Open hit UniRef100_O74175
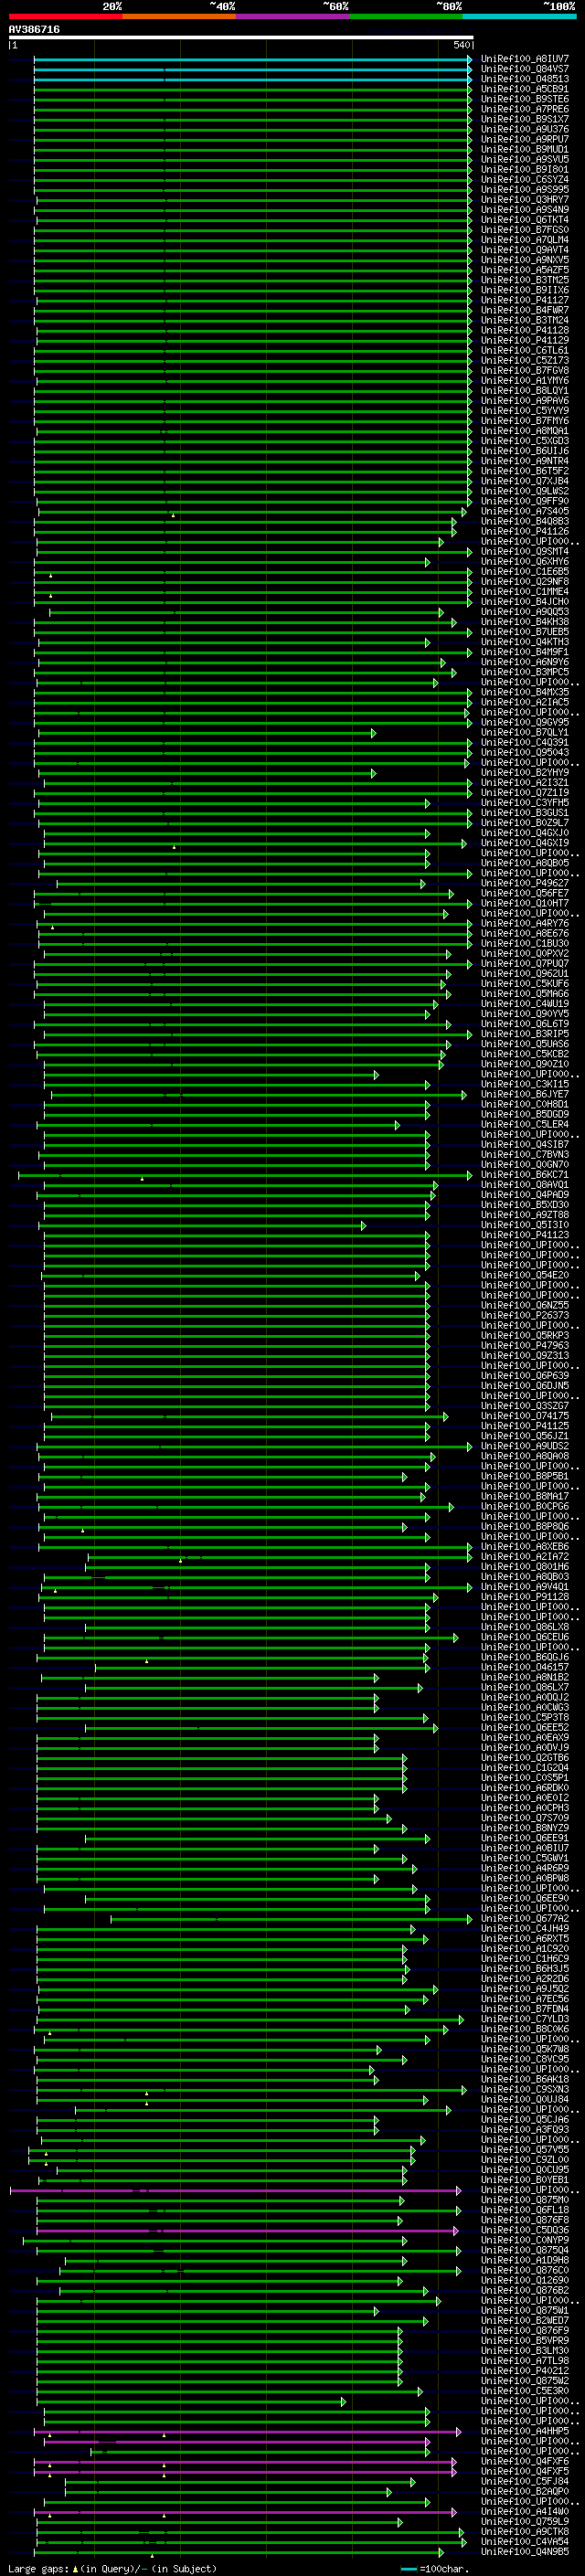 click(525, 1415)
